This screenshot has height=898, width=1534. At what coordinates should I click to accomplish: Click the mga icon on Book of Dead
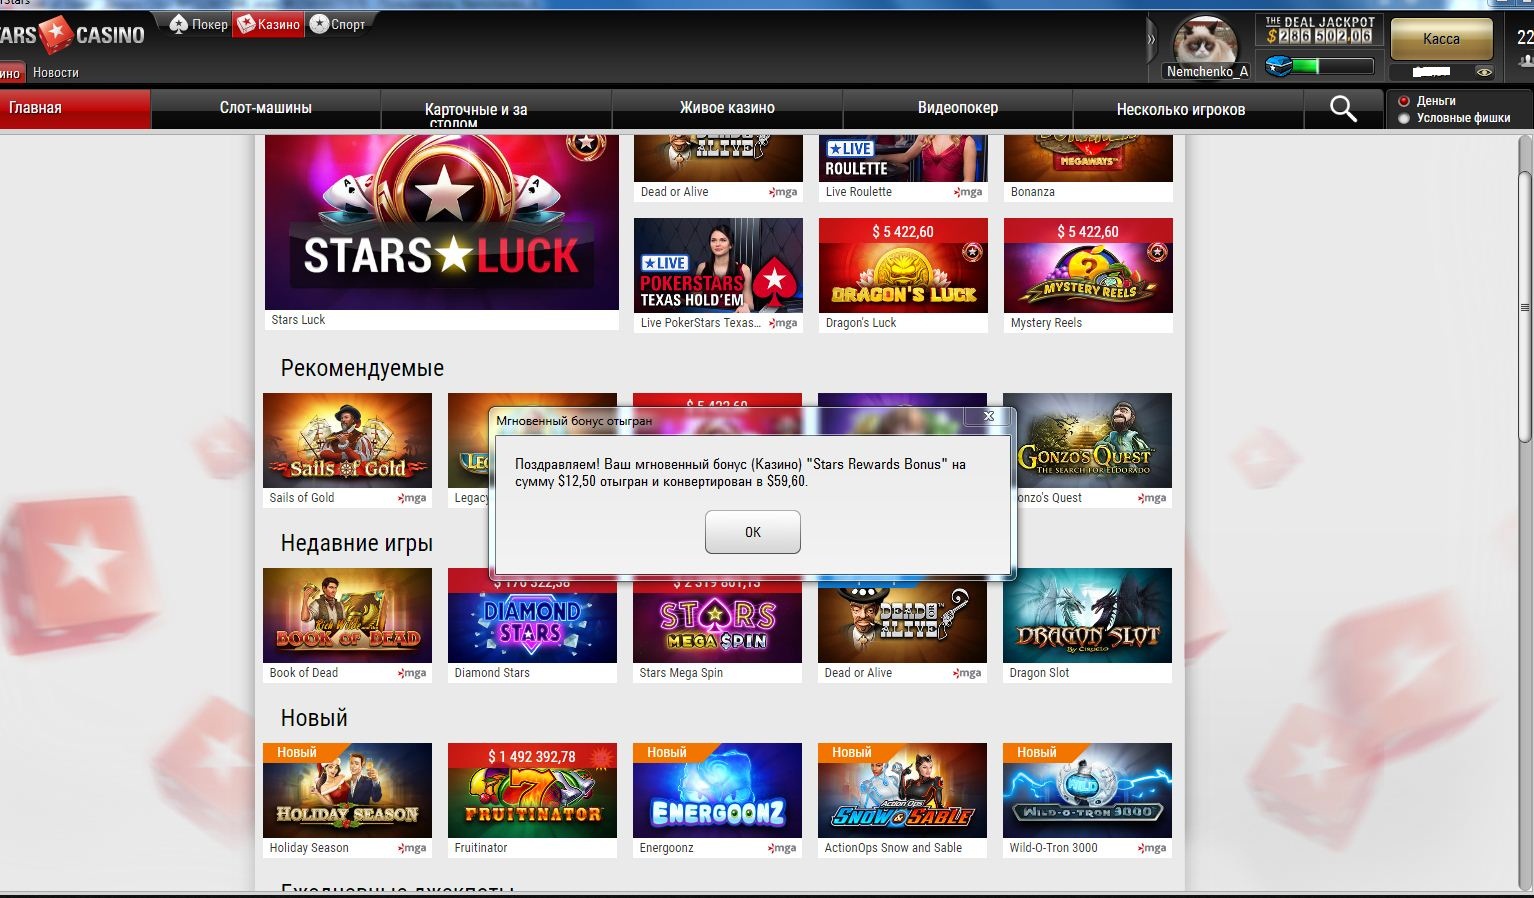(412, 673)
